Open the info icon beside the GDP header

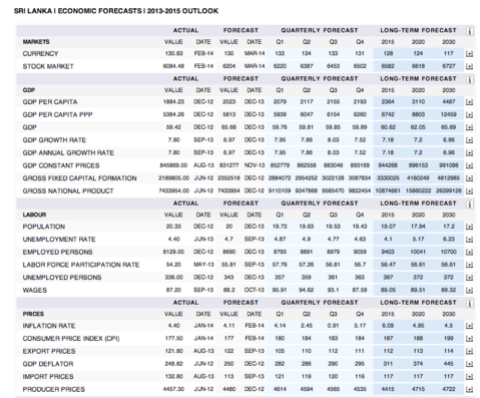470,80
